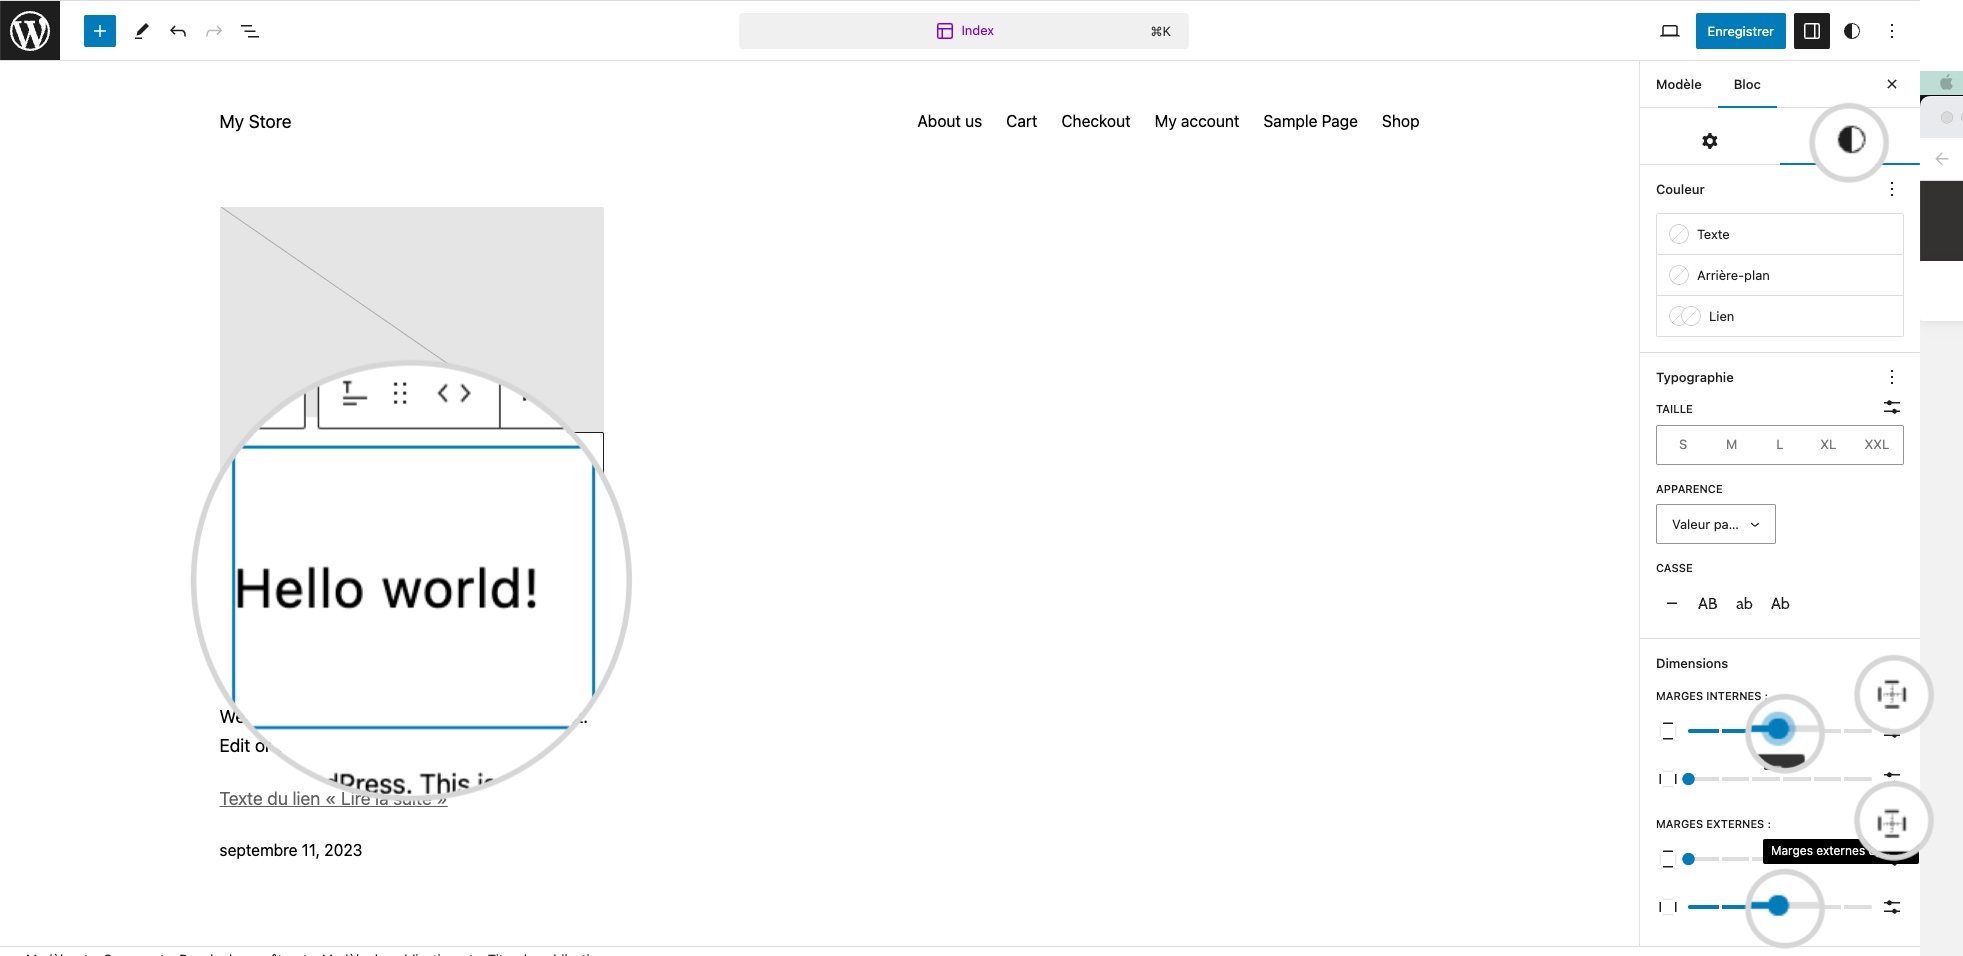Open Couleur options three-dot menu

[1891, 189]
